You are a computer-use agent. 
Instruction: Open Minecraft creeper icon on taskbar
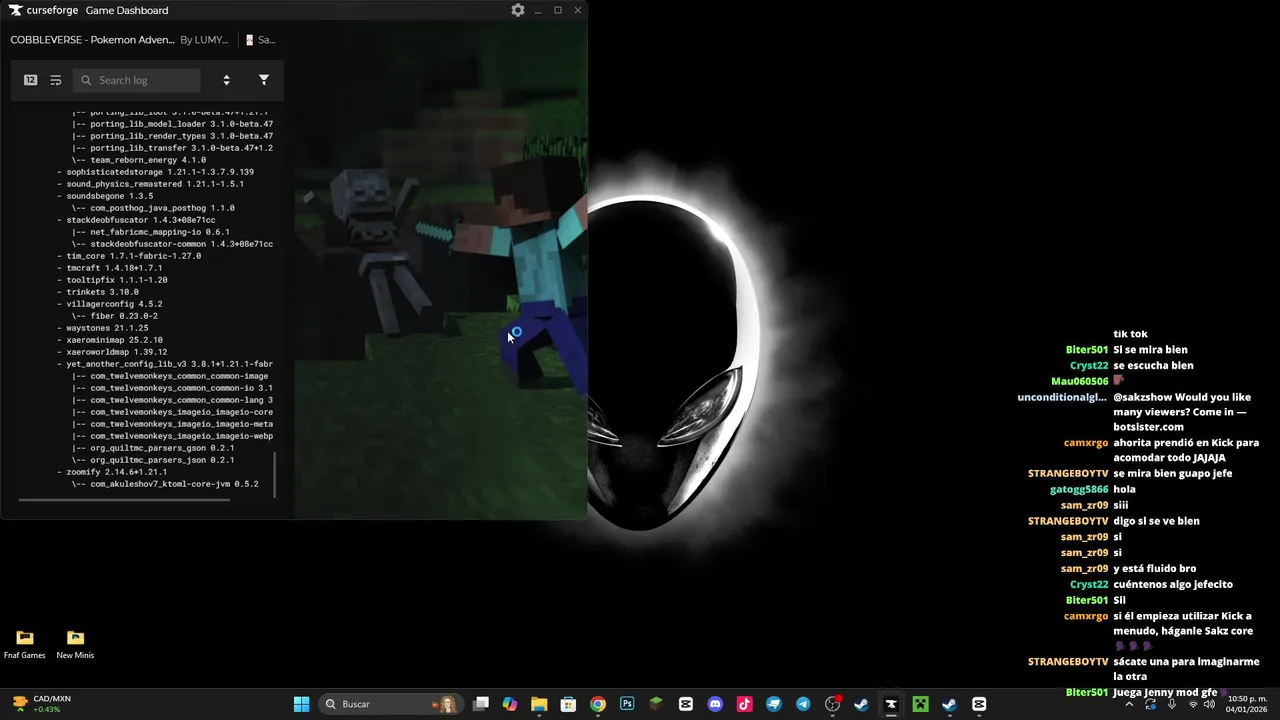tap(920, 704)
